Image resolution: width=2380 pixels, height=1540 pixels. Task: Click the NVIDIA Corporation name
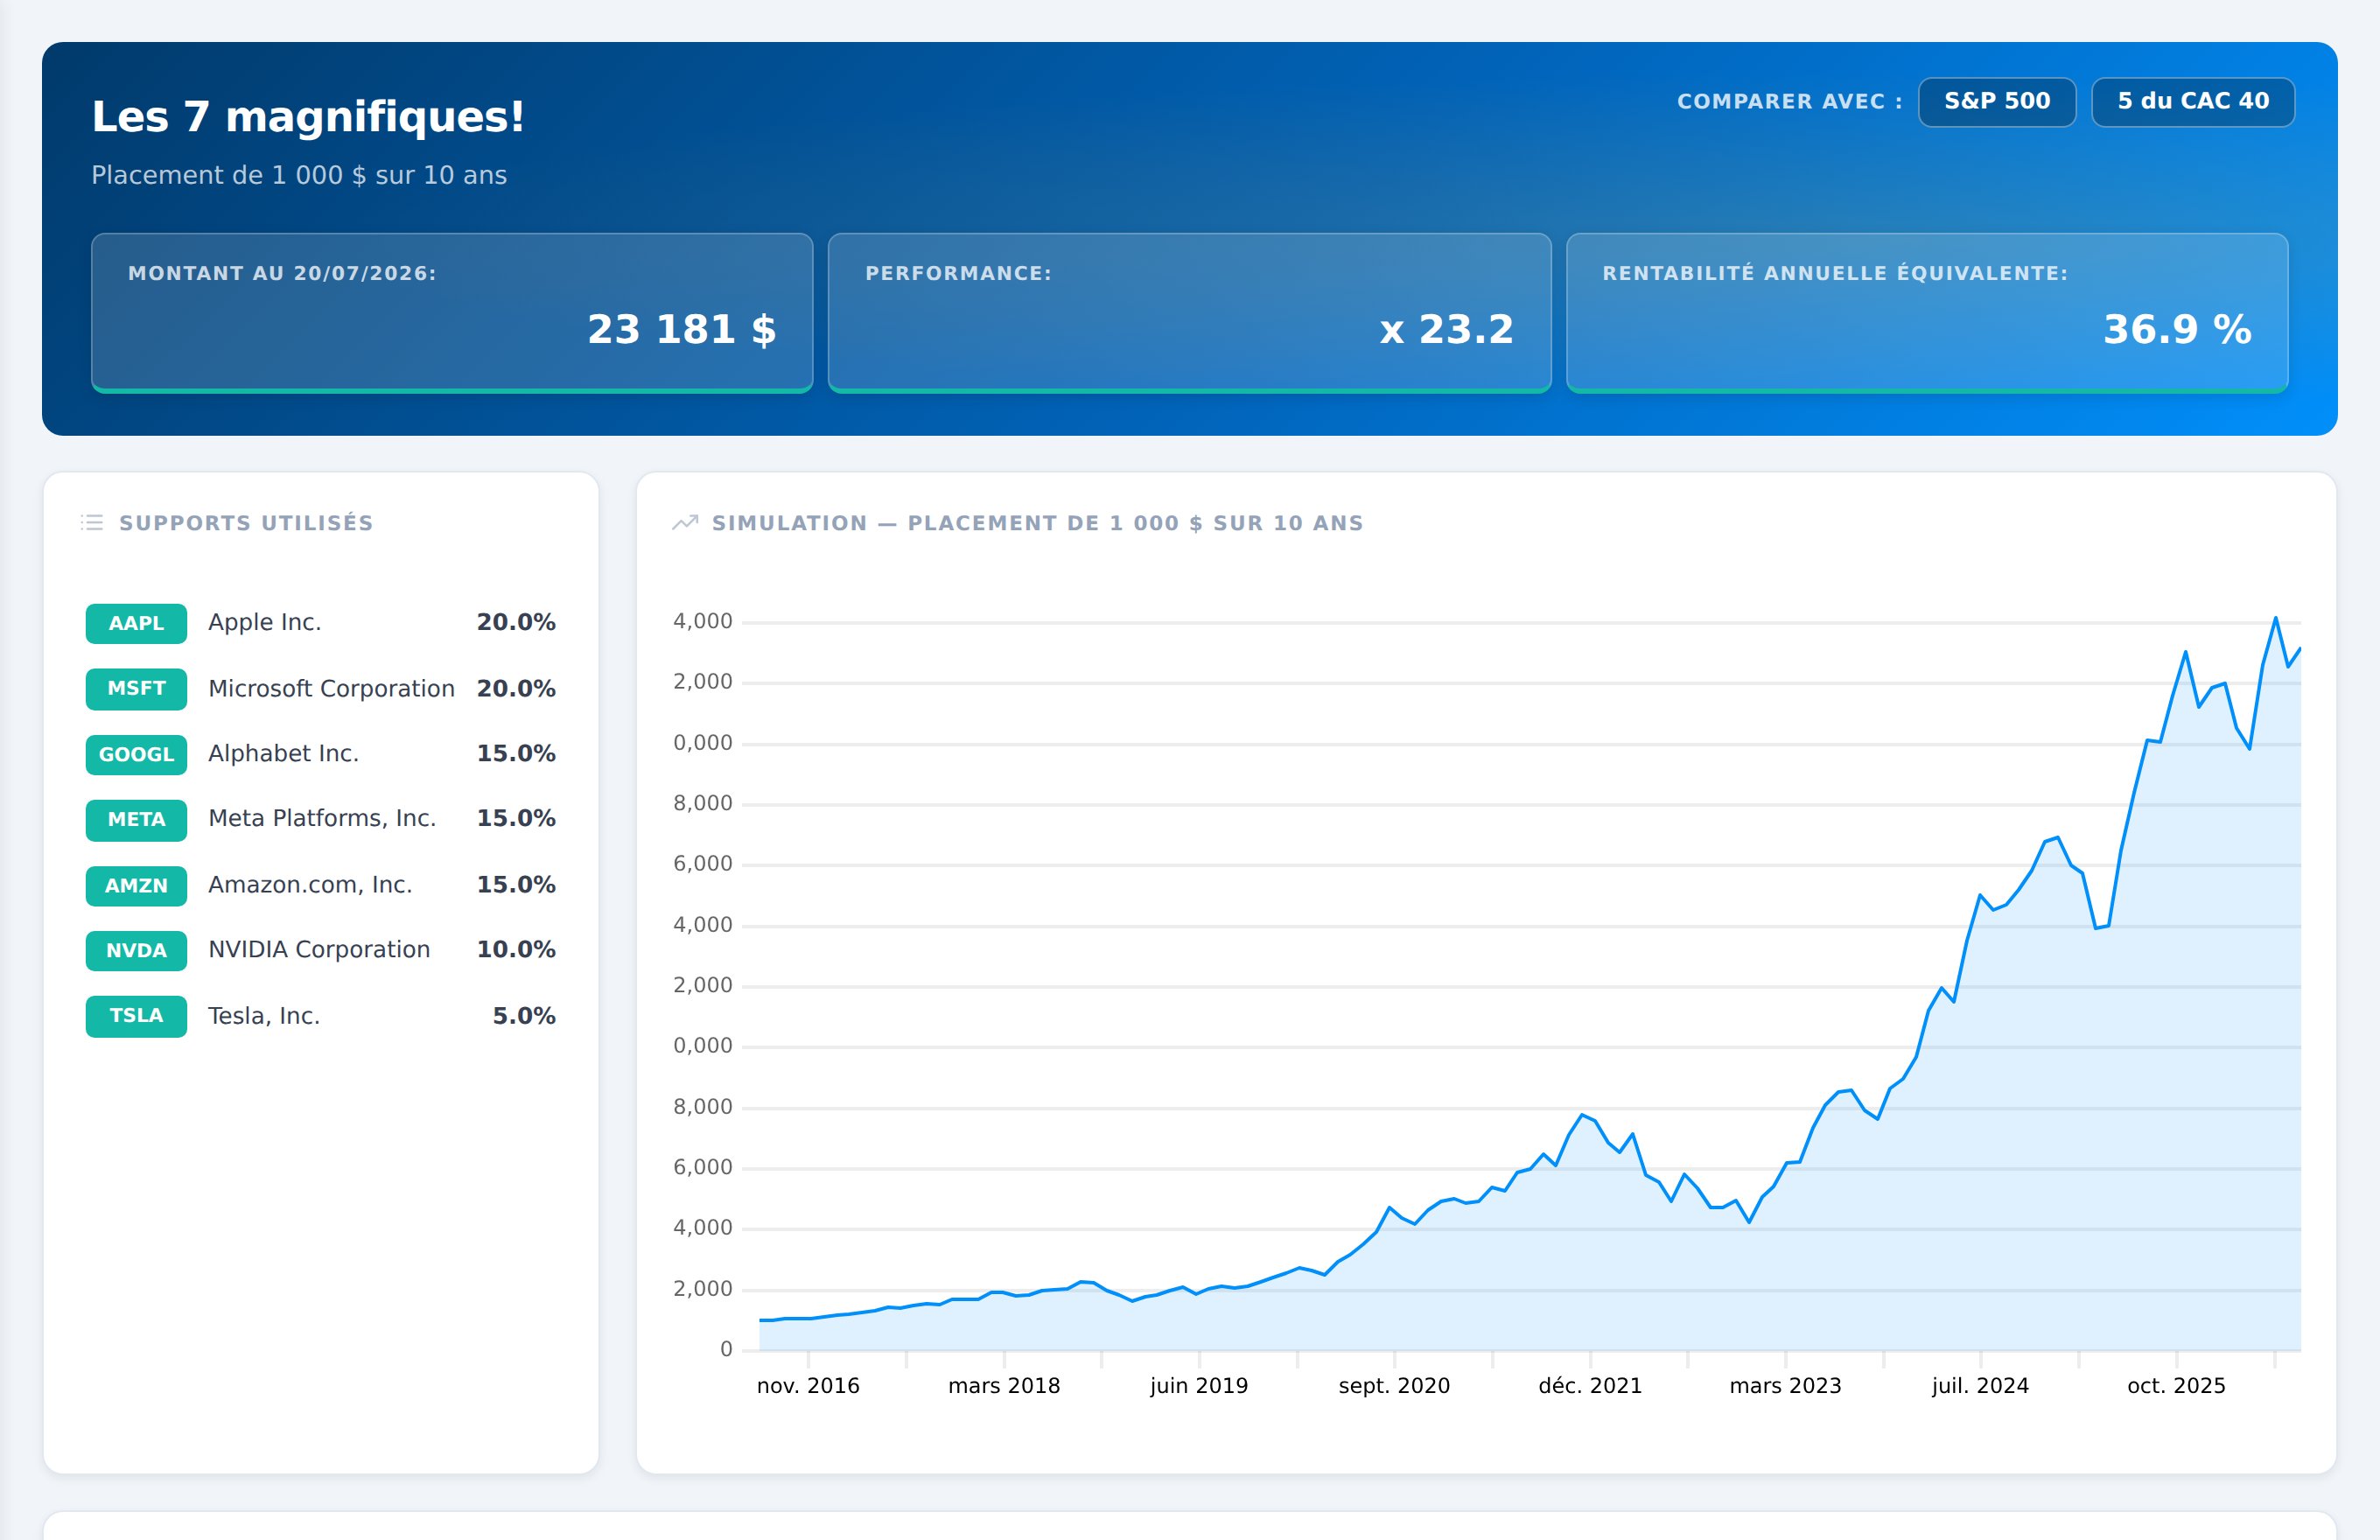point(319,949)
